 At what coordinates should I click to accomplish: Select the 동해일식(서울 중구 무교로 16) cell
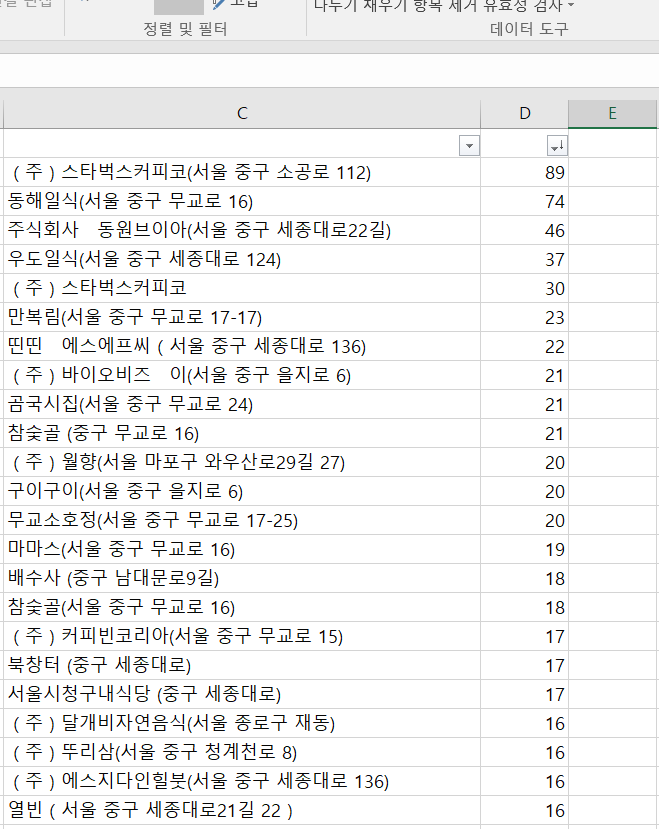pos(242,201)
